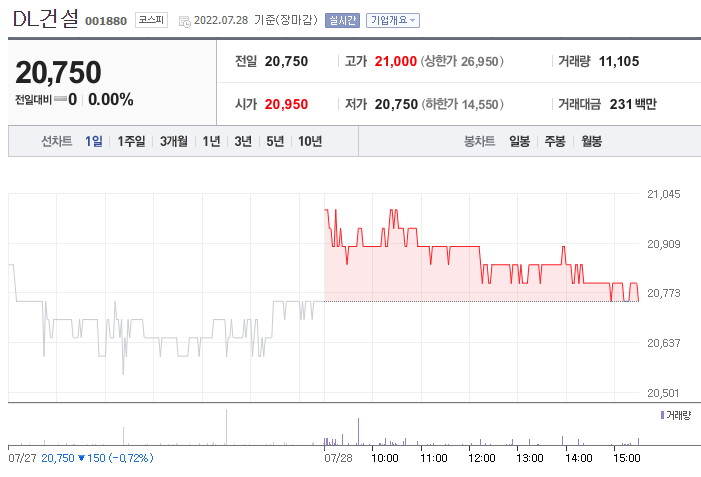The width and height of the screenshot is (701, 477).
Task: Click the 상한가 26,950 text
Action: (462, 61)
